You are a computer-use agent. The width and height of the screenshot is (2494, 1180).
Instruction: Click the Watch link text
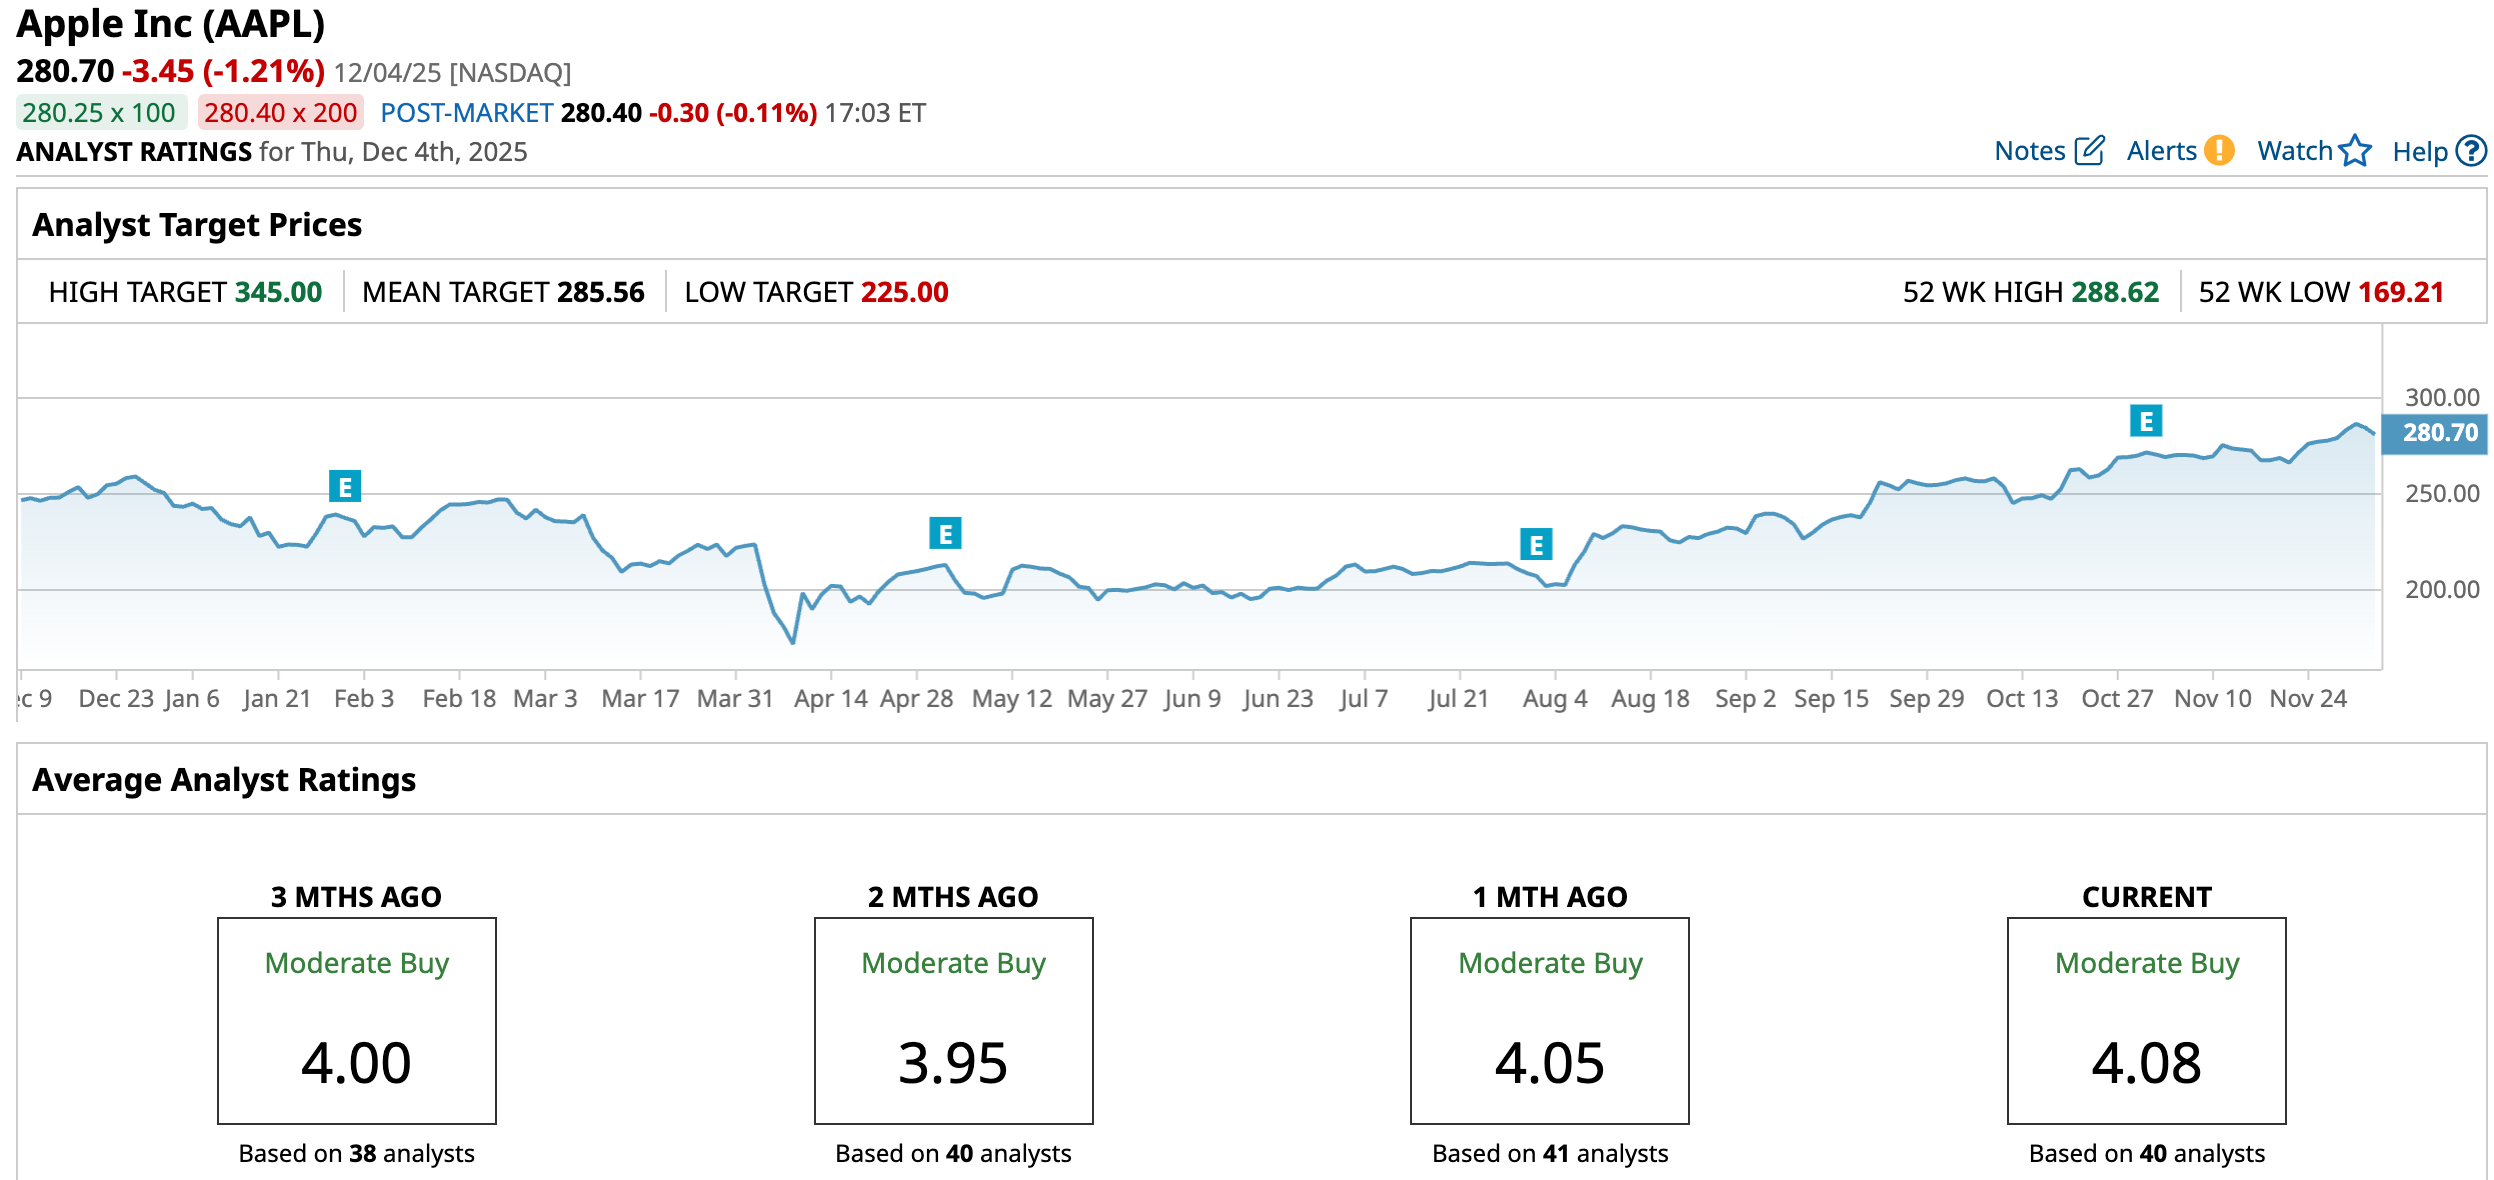(2294, 151)
